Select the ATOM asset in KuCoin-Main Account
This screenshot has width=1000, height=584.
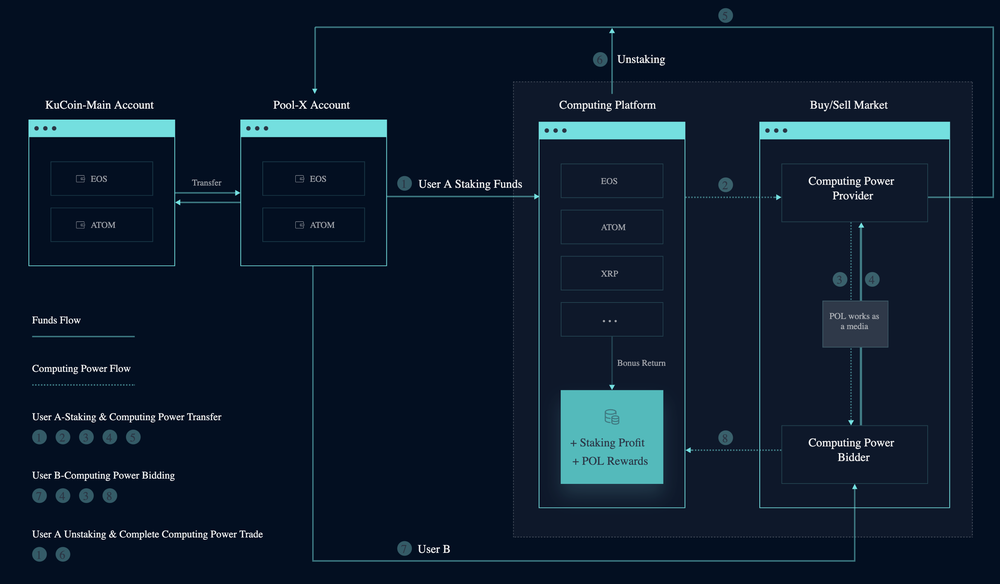pos(101,225)
